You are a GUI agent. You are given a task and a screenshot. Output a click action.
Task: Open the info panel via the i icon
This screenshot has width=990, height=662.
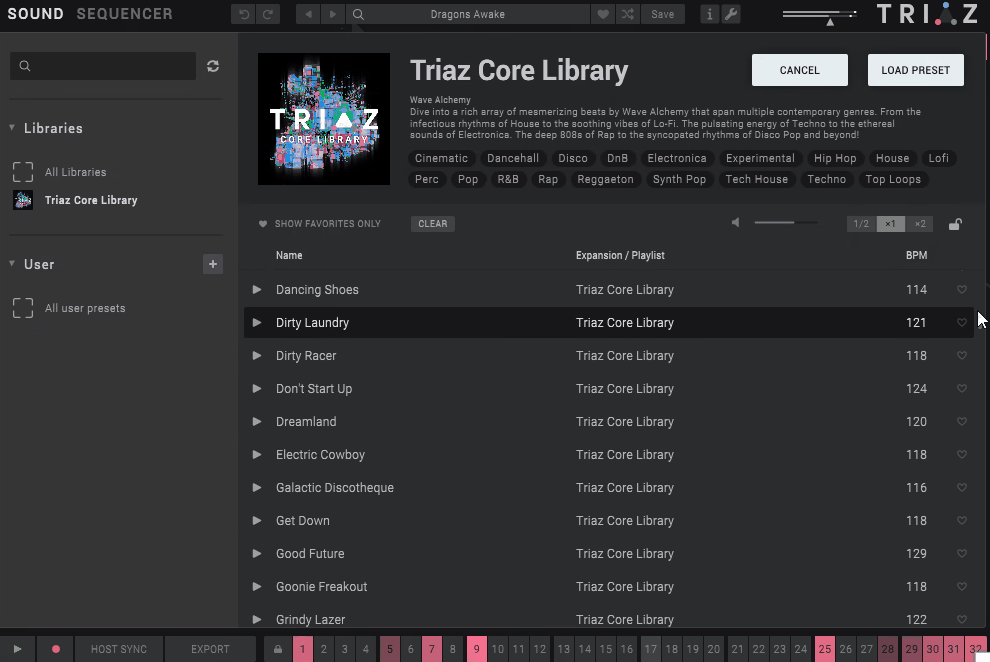(x=709, y=14)
